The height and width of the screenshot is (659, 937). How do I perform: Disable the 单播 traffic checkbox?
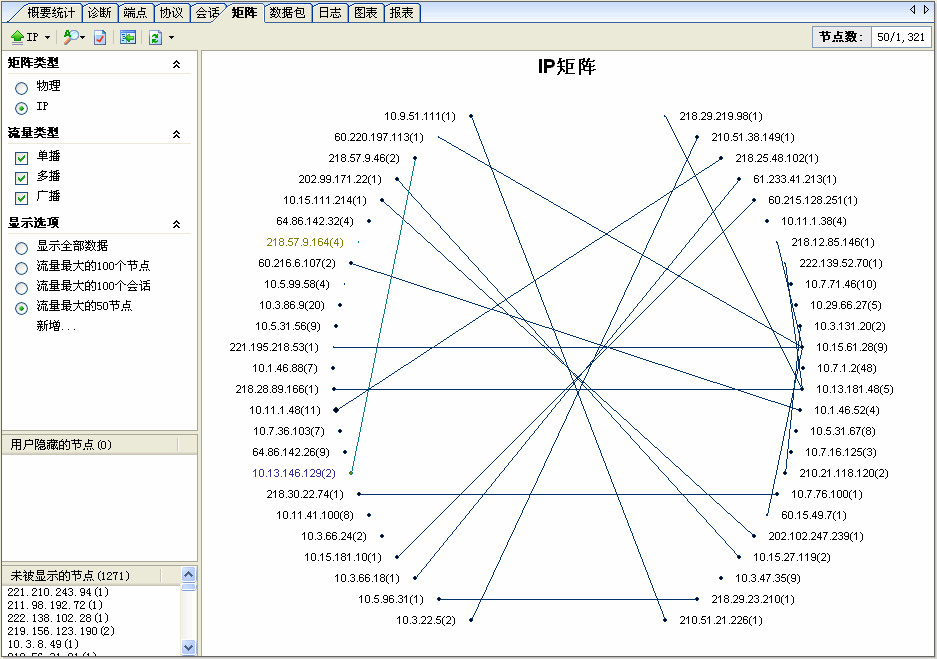[x=21, y=156]
